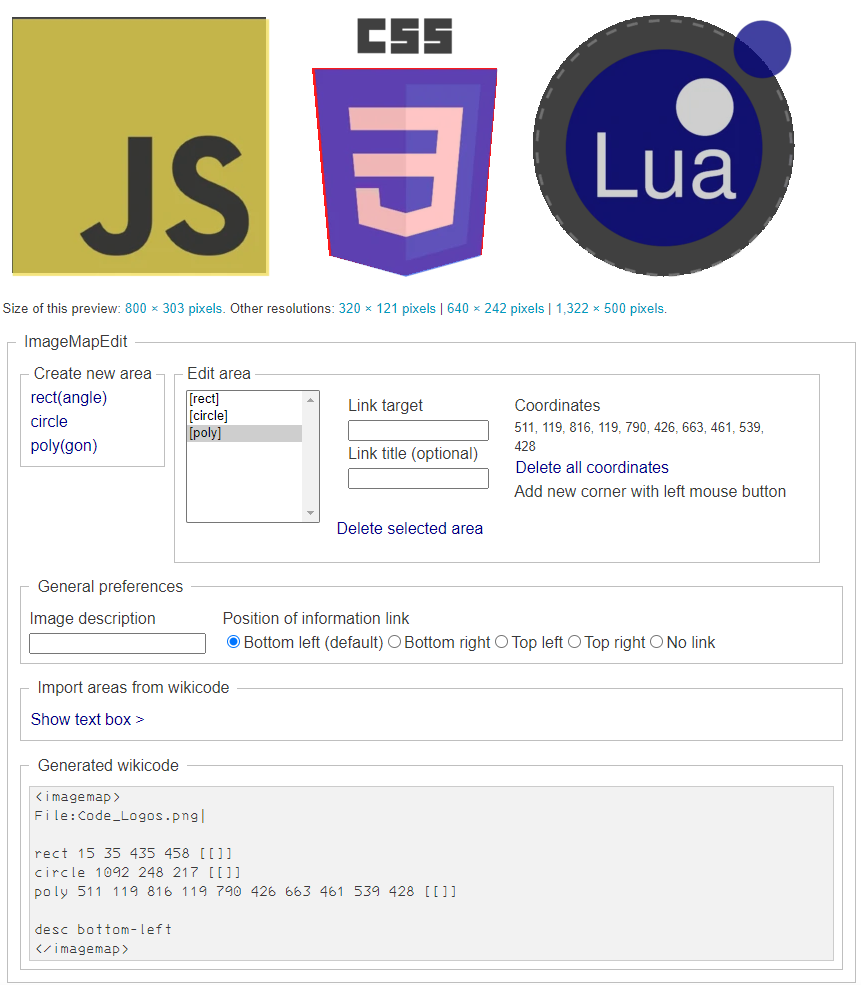
Task: Click Delete selected area
Action: [x=409, y=528]
